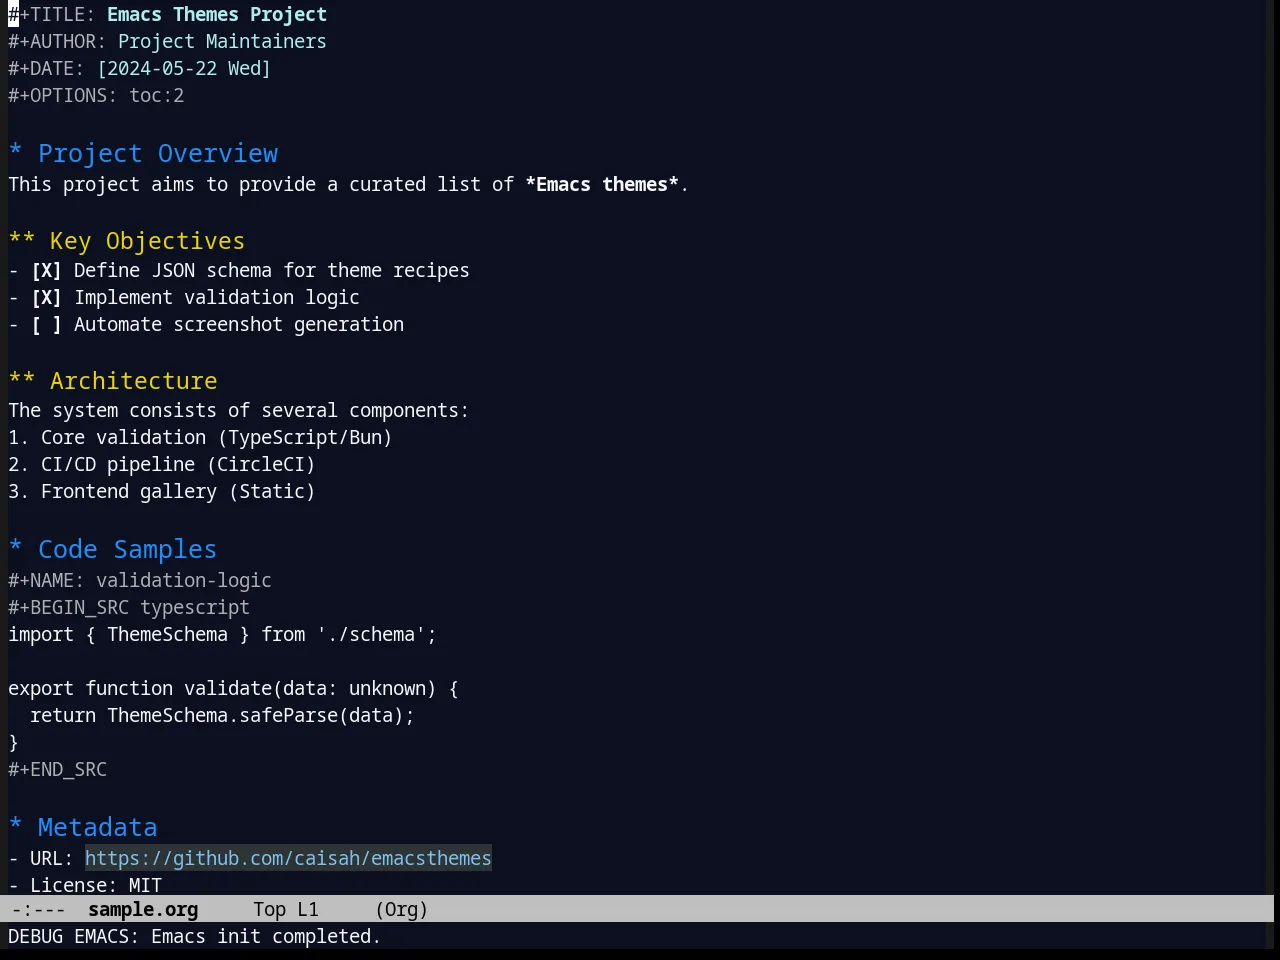Image resolution: width=1280 pixels, height=960 pixels.
Task: Click the 'Code Samples' heading text
Action: 127,549
